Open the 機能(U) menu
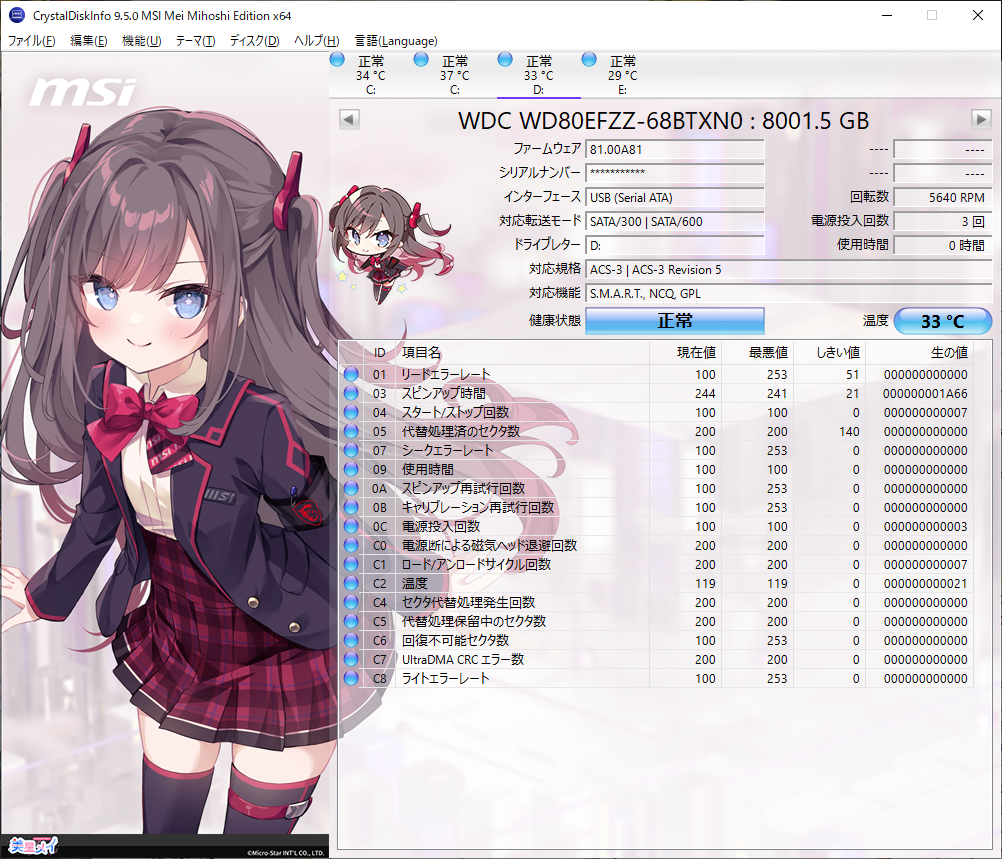This screenshot has height=859, width=1002. point(141,41)
